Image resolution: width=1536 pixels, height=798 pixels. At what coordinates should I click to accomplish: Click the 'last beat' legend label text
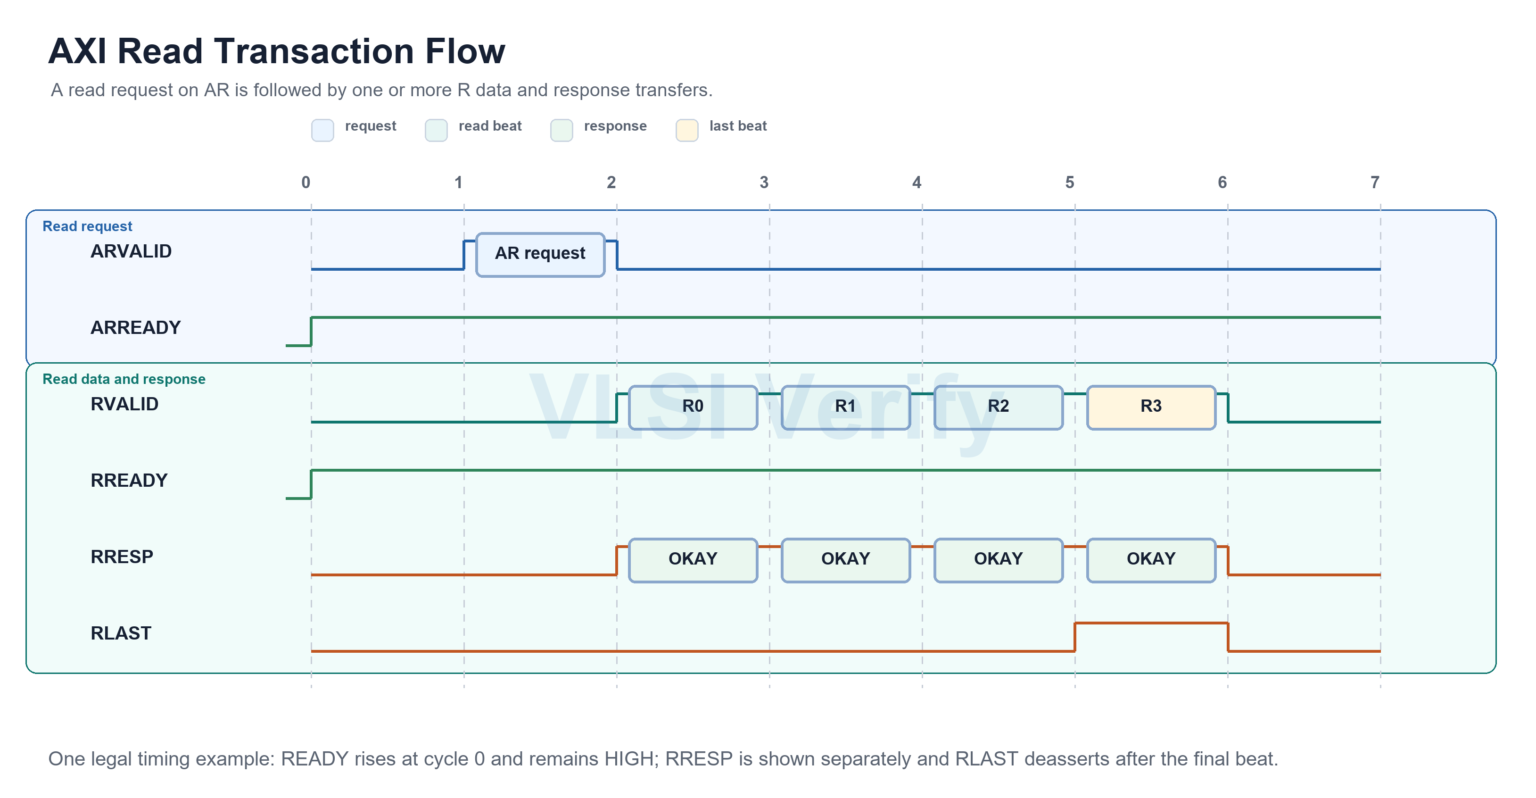point(738,126)
